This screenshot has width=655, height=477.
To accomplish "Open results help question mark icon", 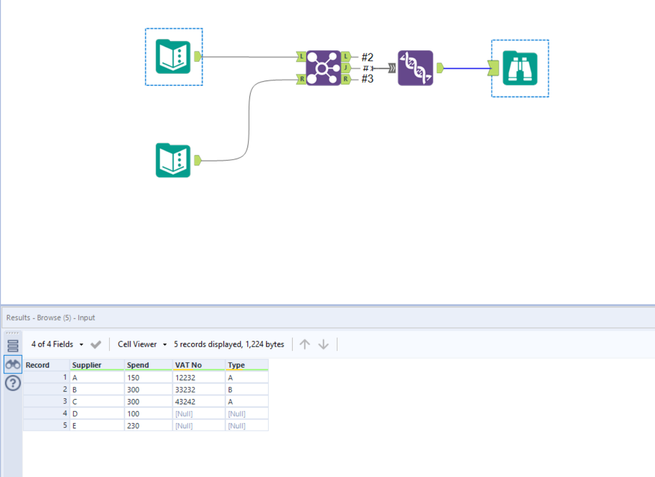I will click(x=13, y=383).
